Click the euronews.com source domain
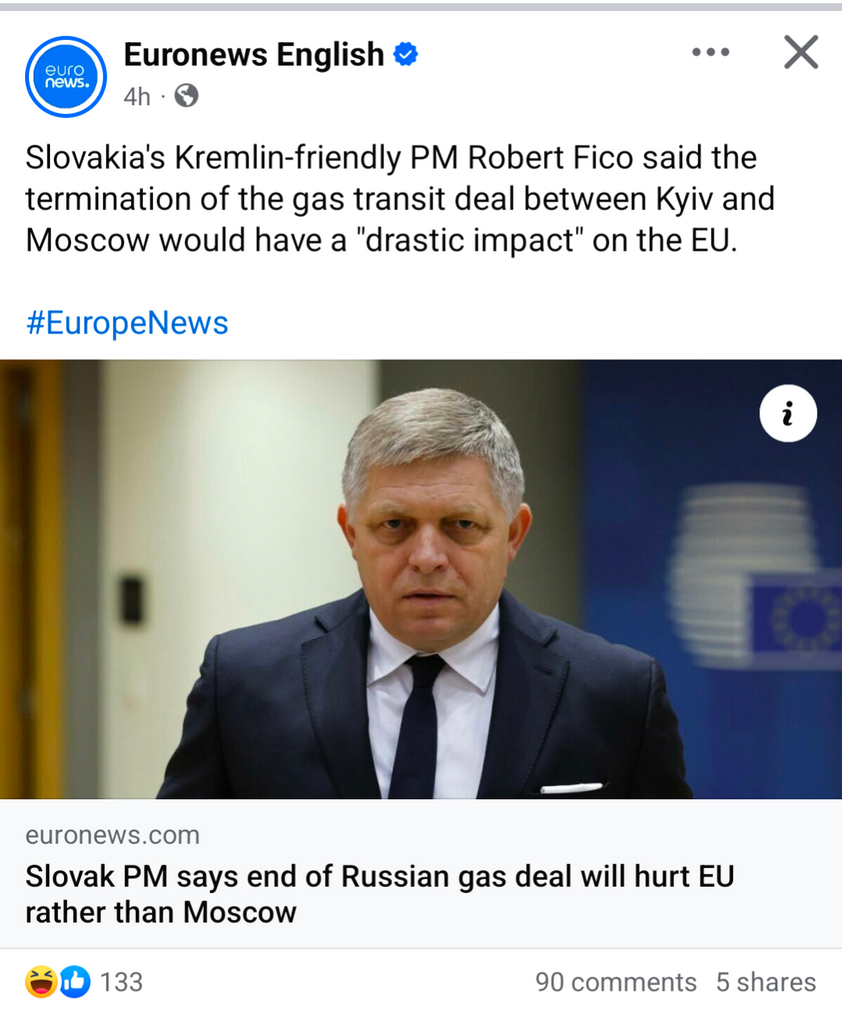 point(112,835)
